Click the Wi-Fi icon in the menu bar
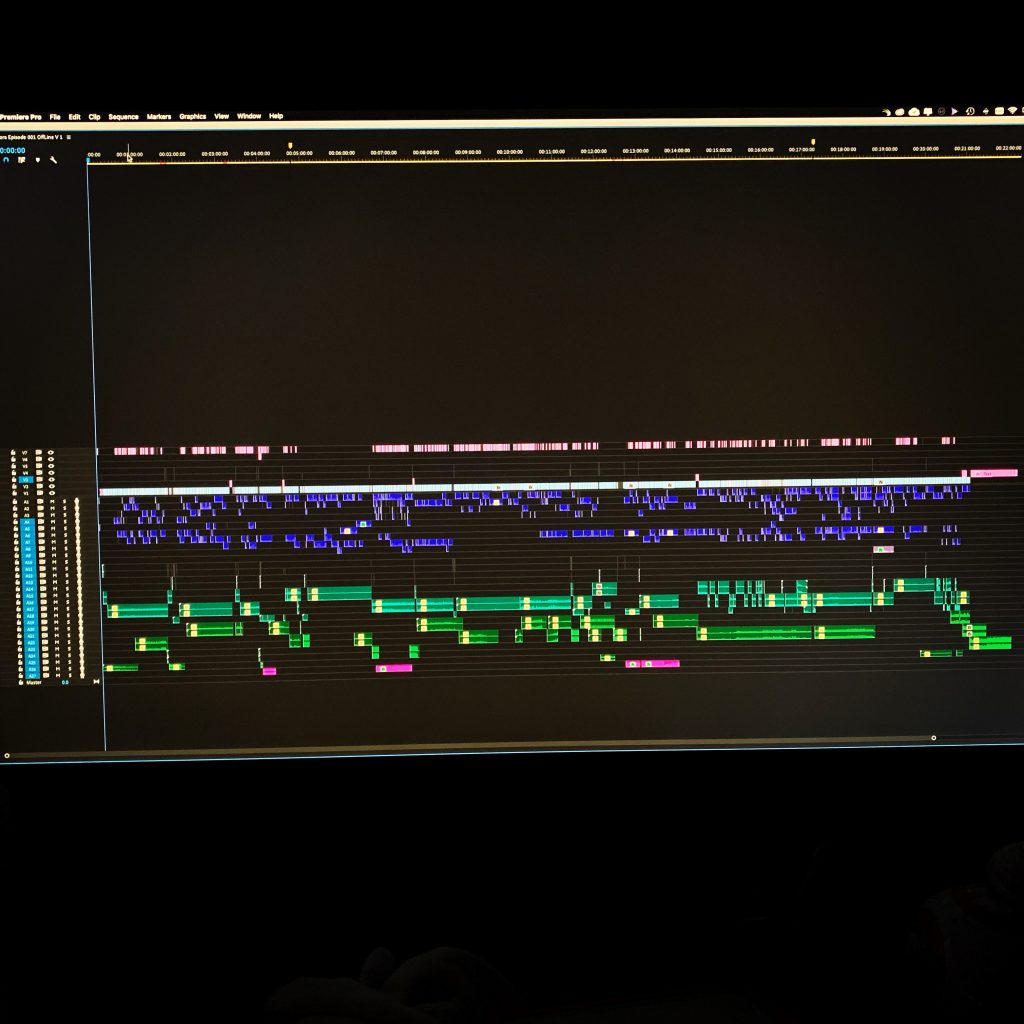The image size is (1024, 1024). point(1012,110)
